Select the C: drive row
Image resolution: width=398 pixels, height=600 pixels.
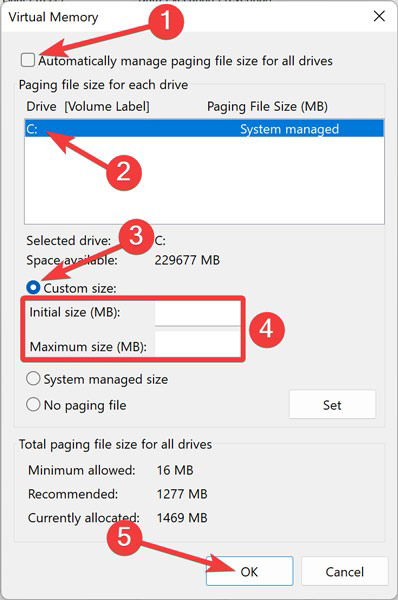pos(204,129)
